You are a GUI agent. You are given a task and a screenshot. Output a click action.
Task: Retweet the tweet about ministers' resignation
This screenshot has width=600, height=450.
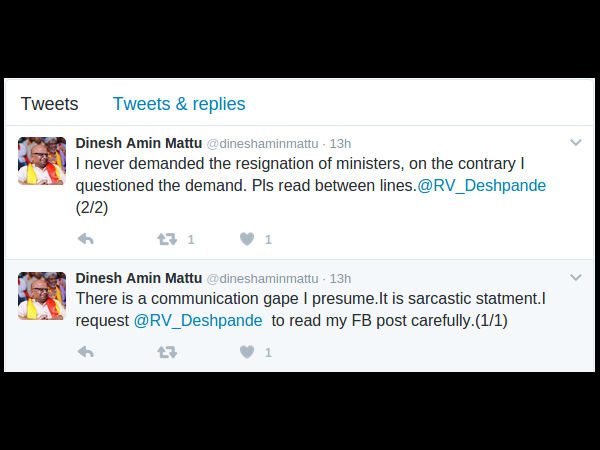coord(167,239)
